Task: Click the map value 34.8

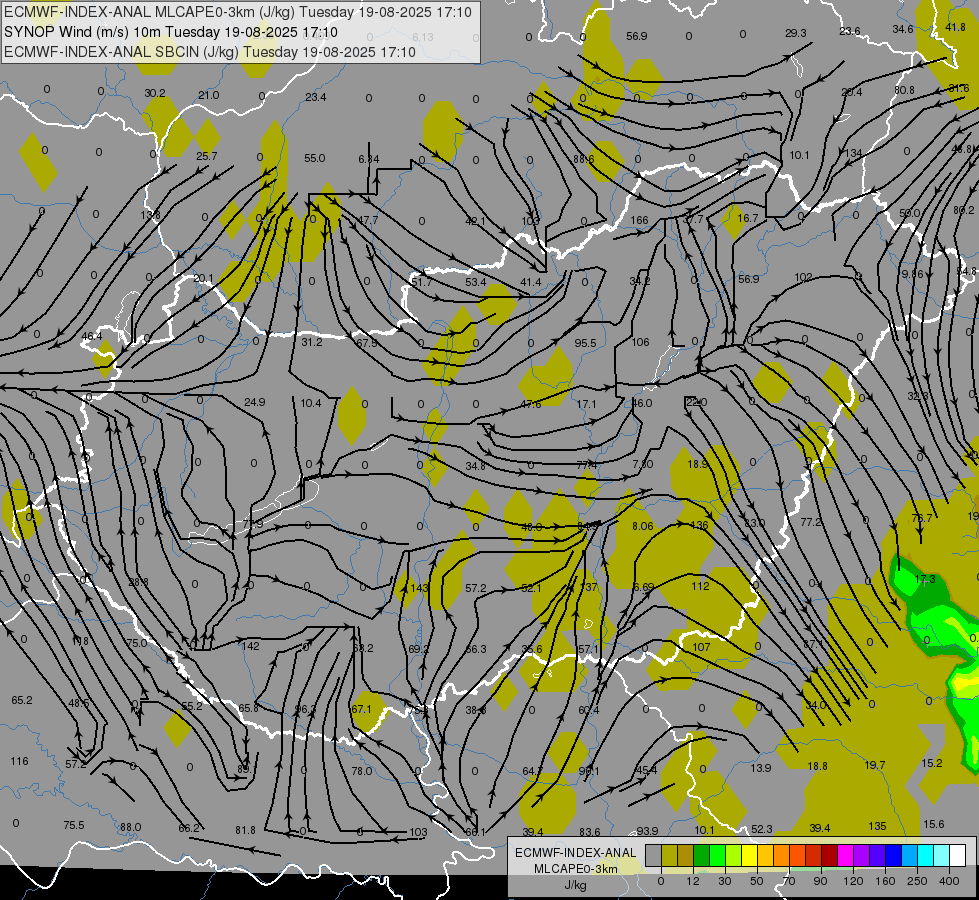Action: [x=475, y=466]
